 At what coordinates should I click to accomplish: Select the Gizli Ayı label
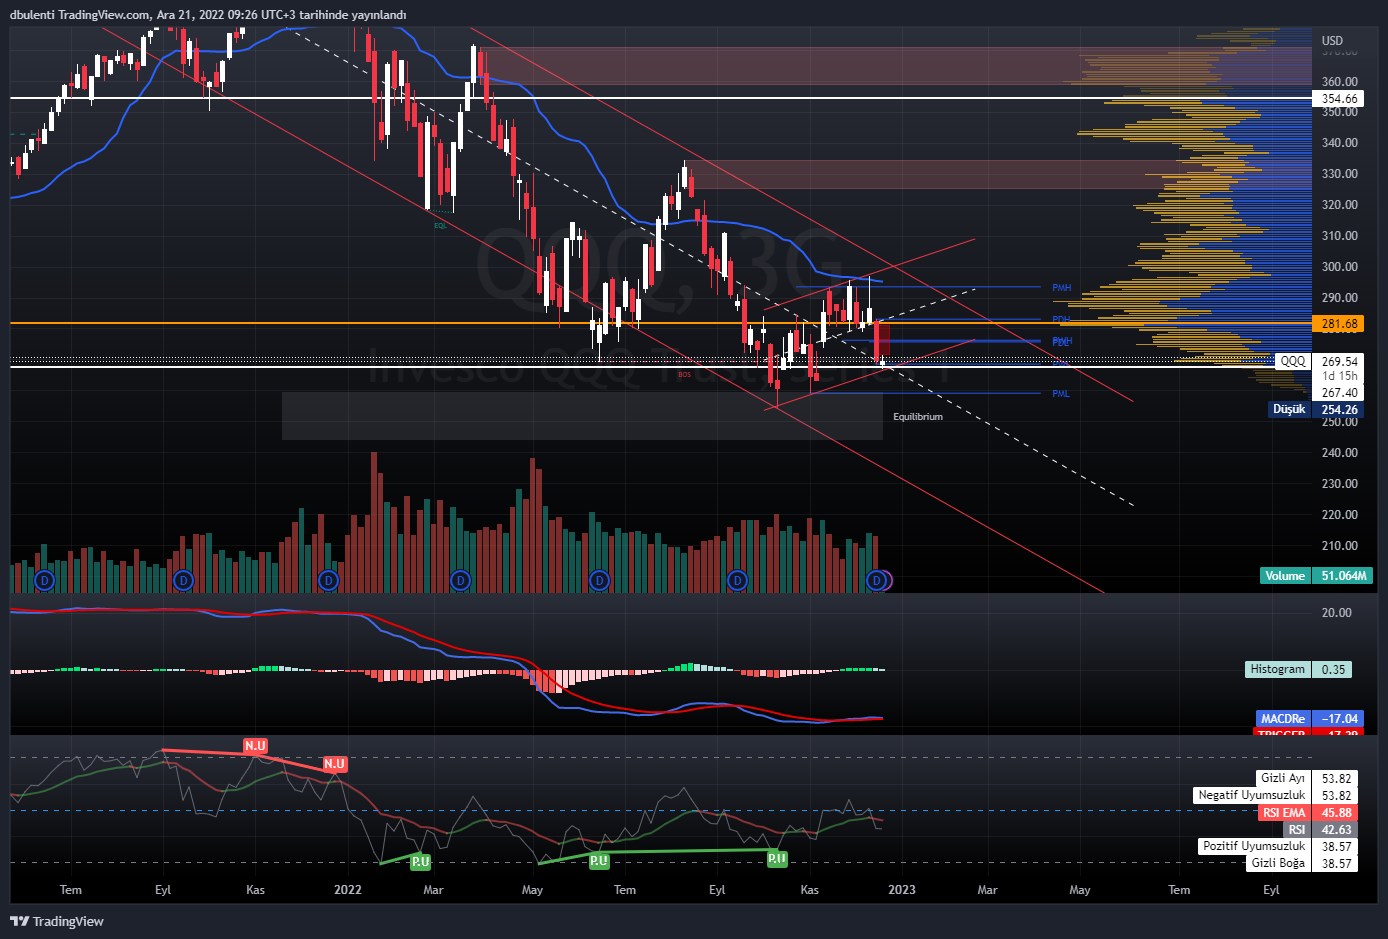point(1283,778)
